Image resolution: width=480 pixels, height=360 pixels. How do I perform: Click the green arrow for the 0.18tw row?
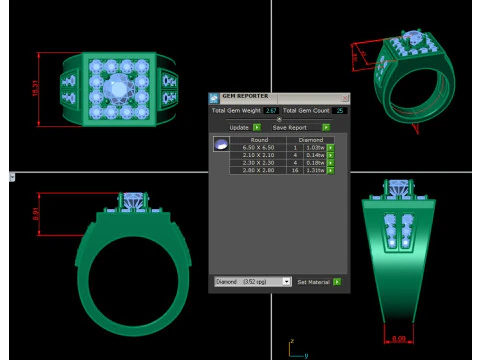(330, 163)
